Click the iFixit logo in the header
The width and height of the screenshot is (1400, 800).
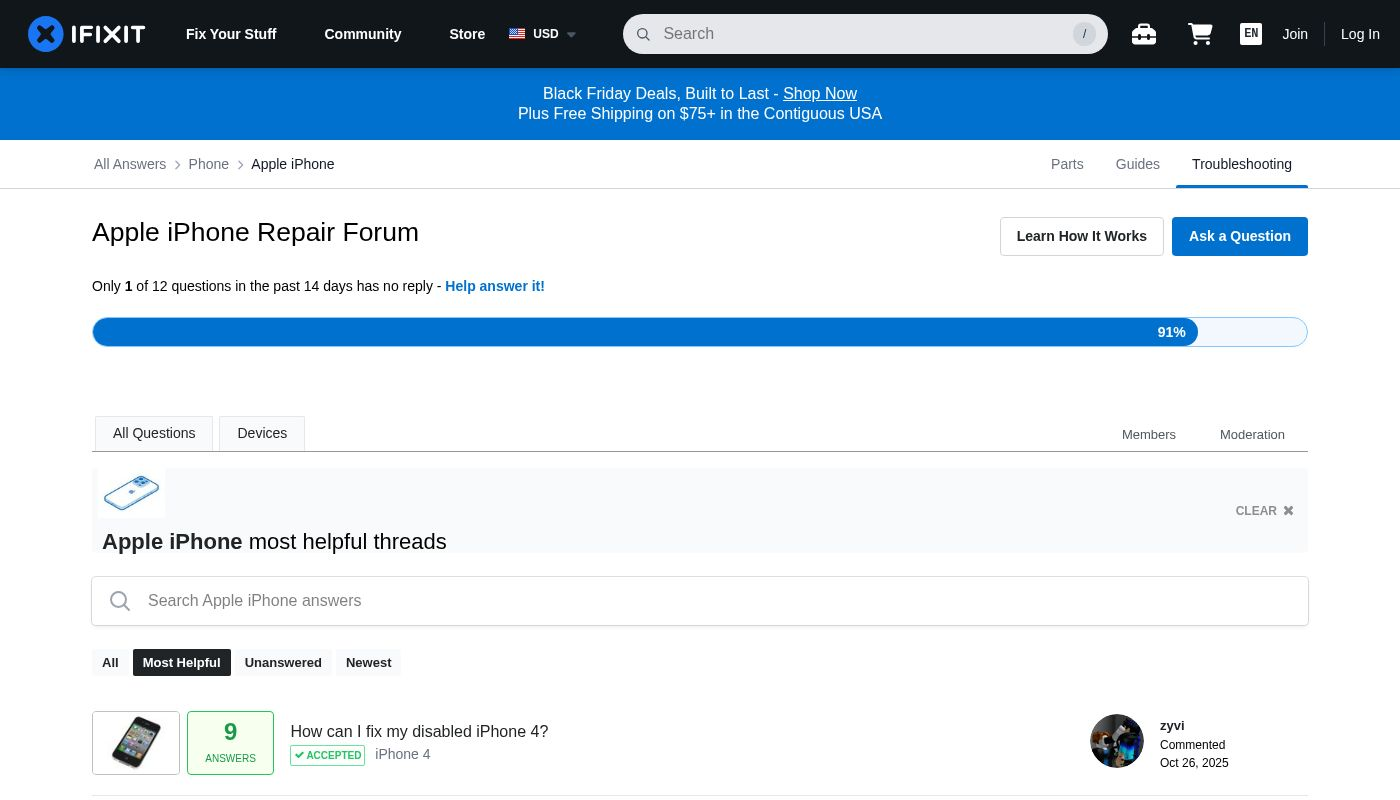86,34
